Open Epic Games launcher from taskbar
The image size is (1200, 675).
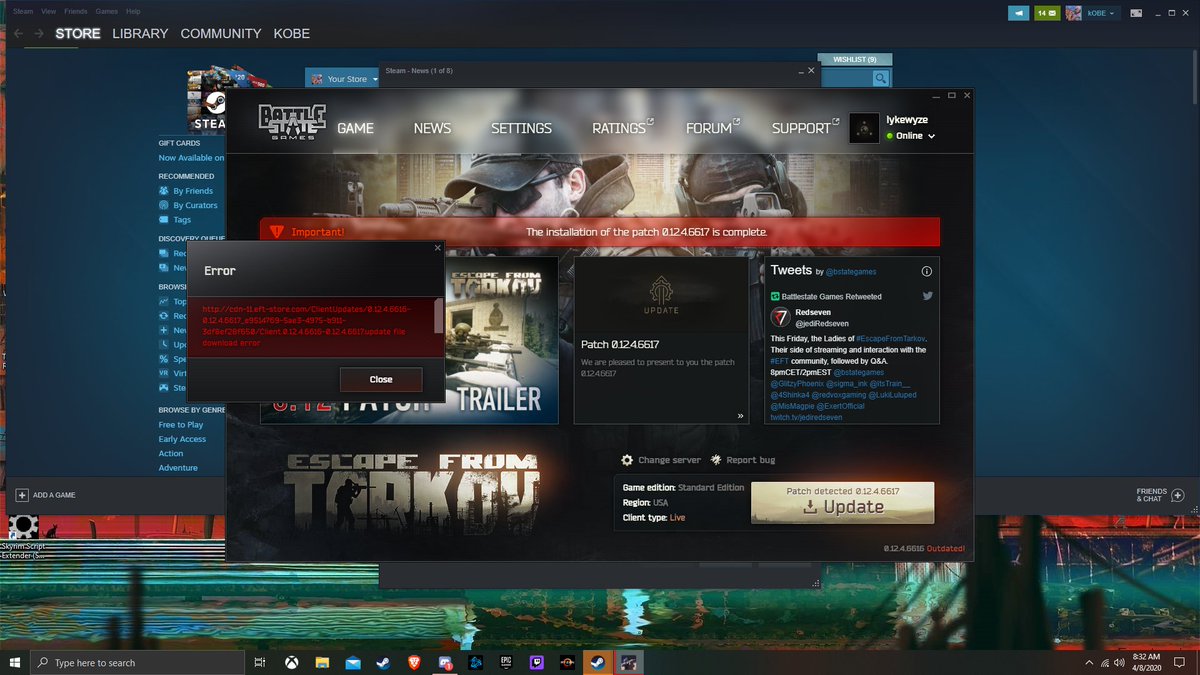(x=507, y=662)
